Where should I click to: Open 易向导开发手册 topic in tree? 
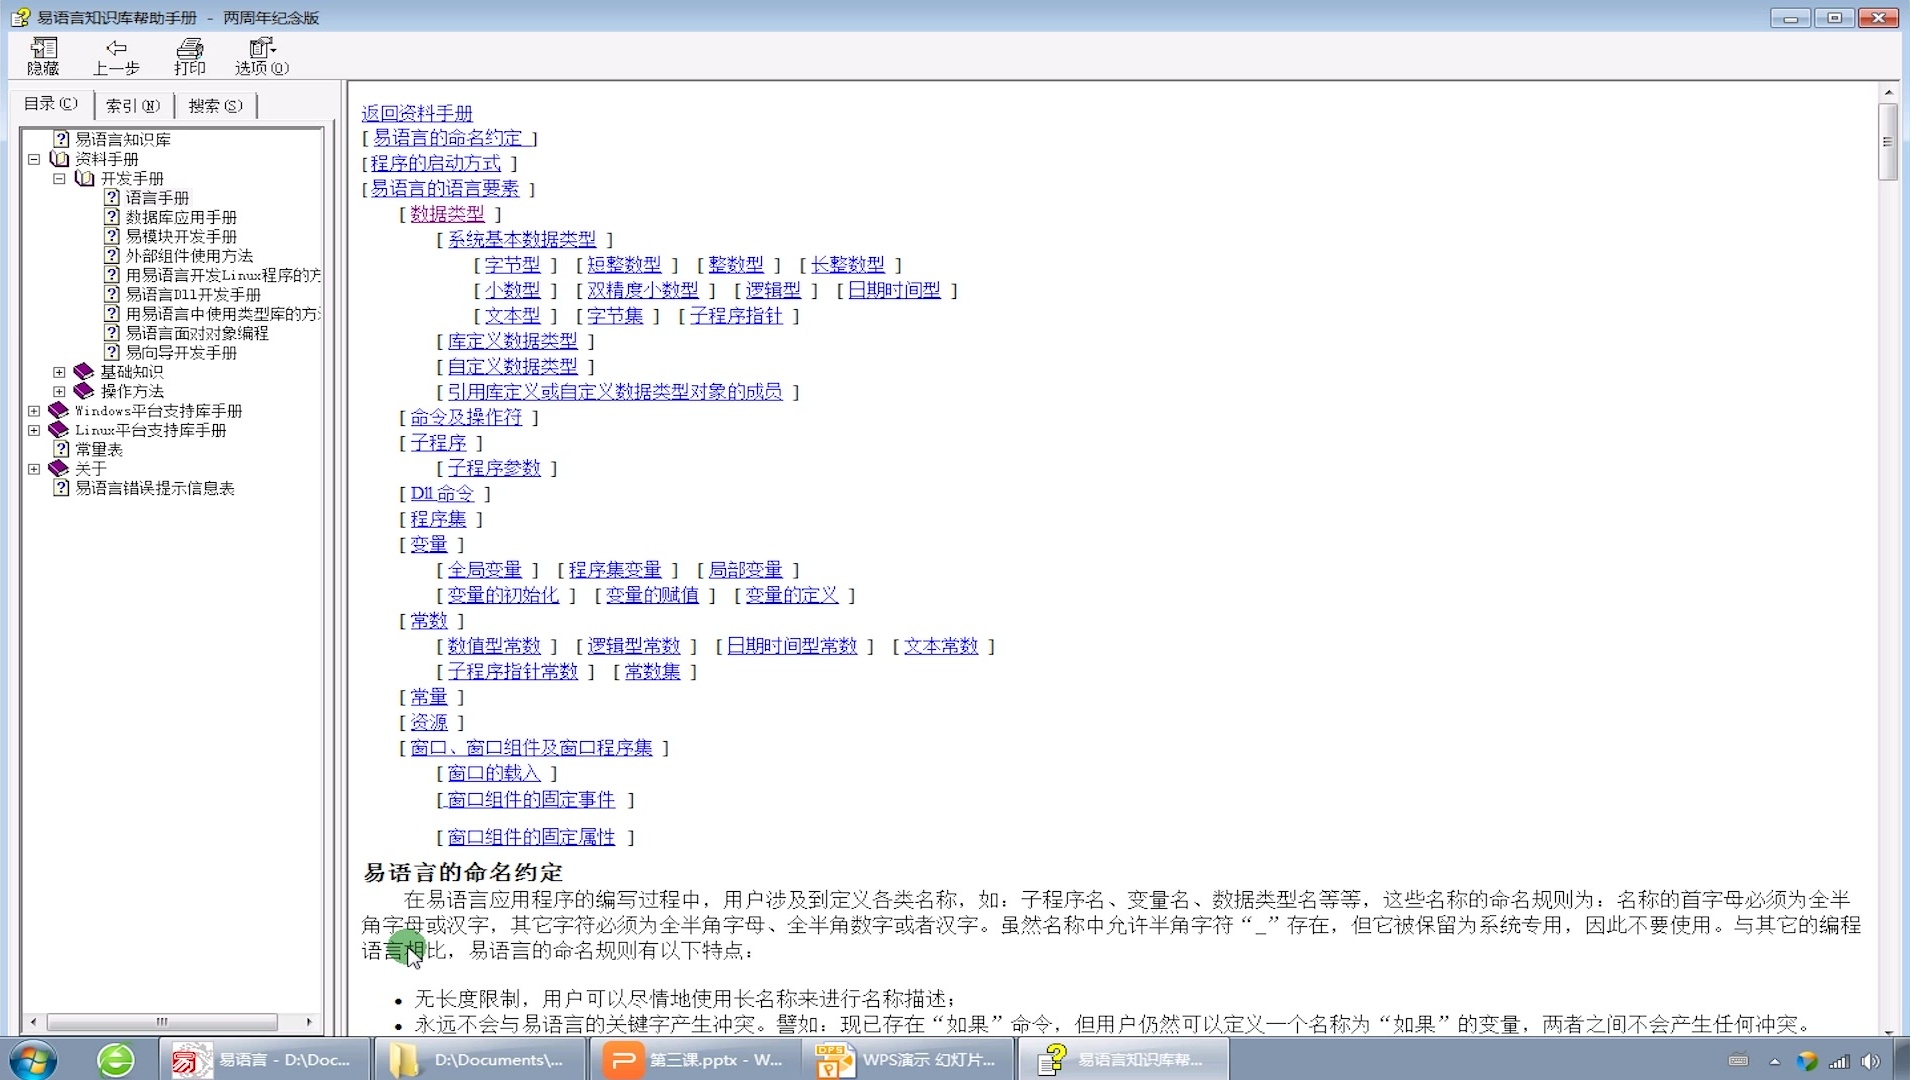[x=181, y=353]
